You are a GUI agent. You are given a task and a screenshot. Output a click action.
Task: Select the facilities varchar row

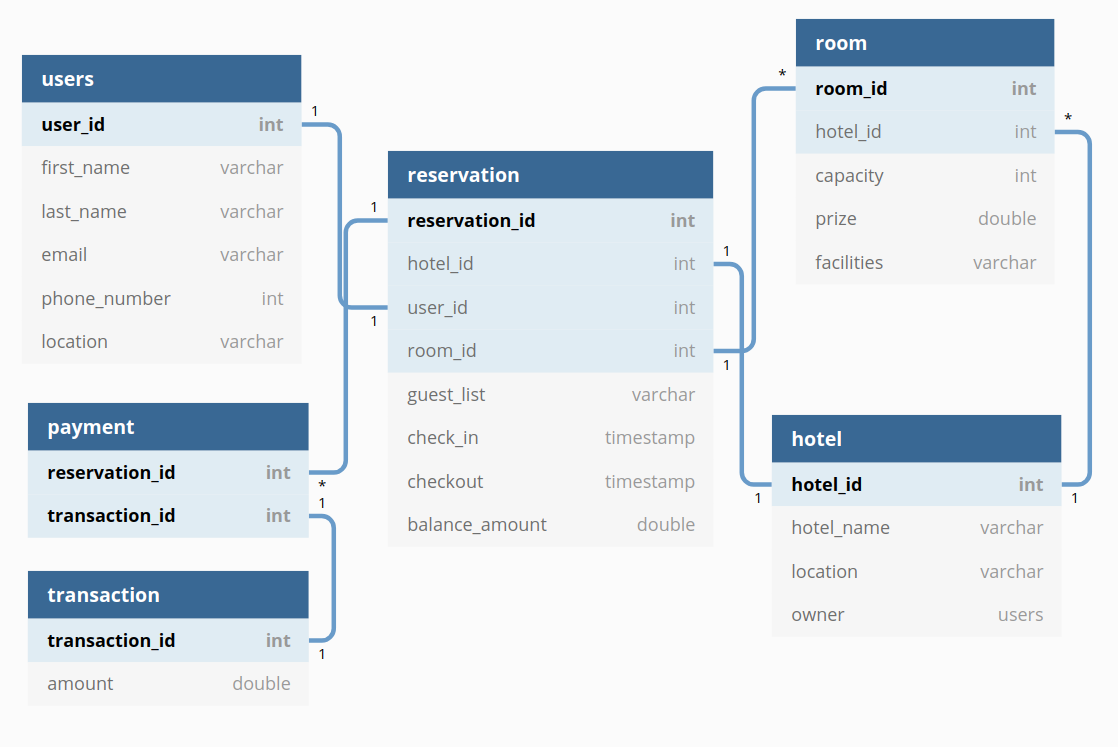click(x=925, y=262)
